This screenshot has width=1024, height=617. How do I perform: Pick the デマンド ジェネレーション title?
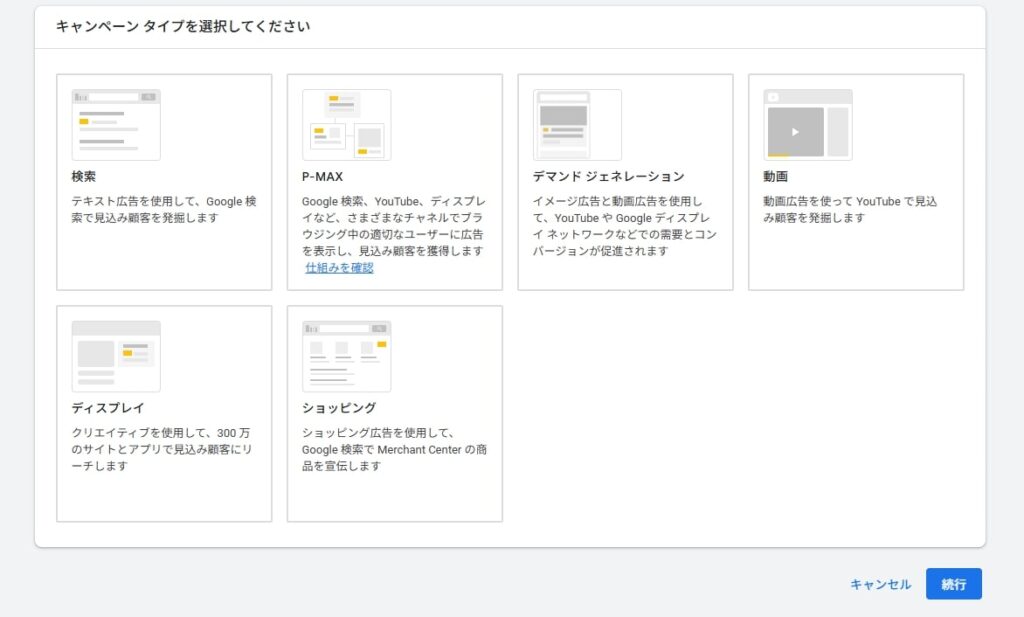tap(608, 177)
